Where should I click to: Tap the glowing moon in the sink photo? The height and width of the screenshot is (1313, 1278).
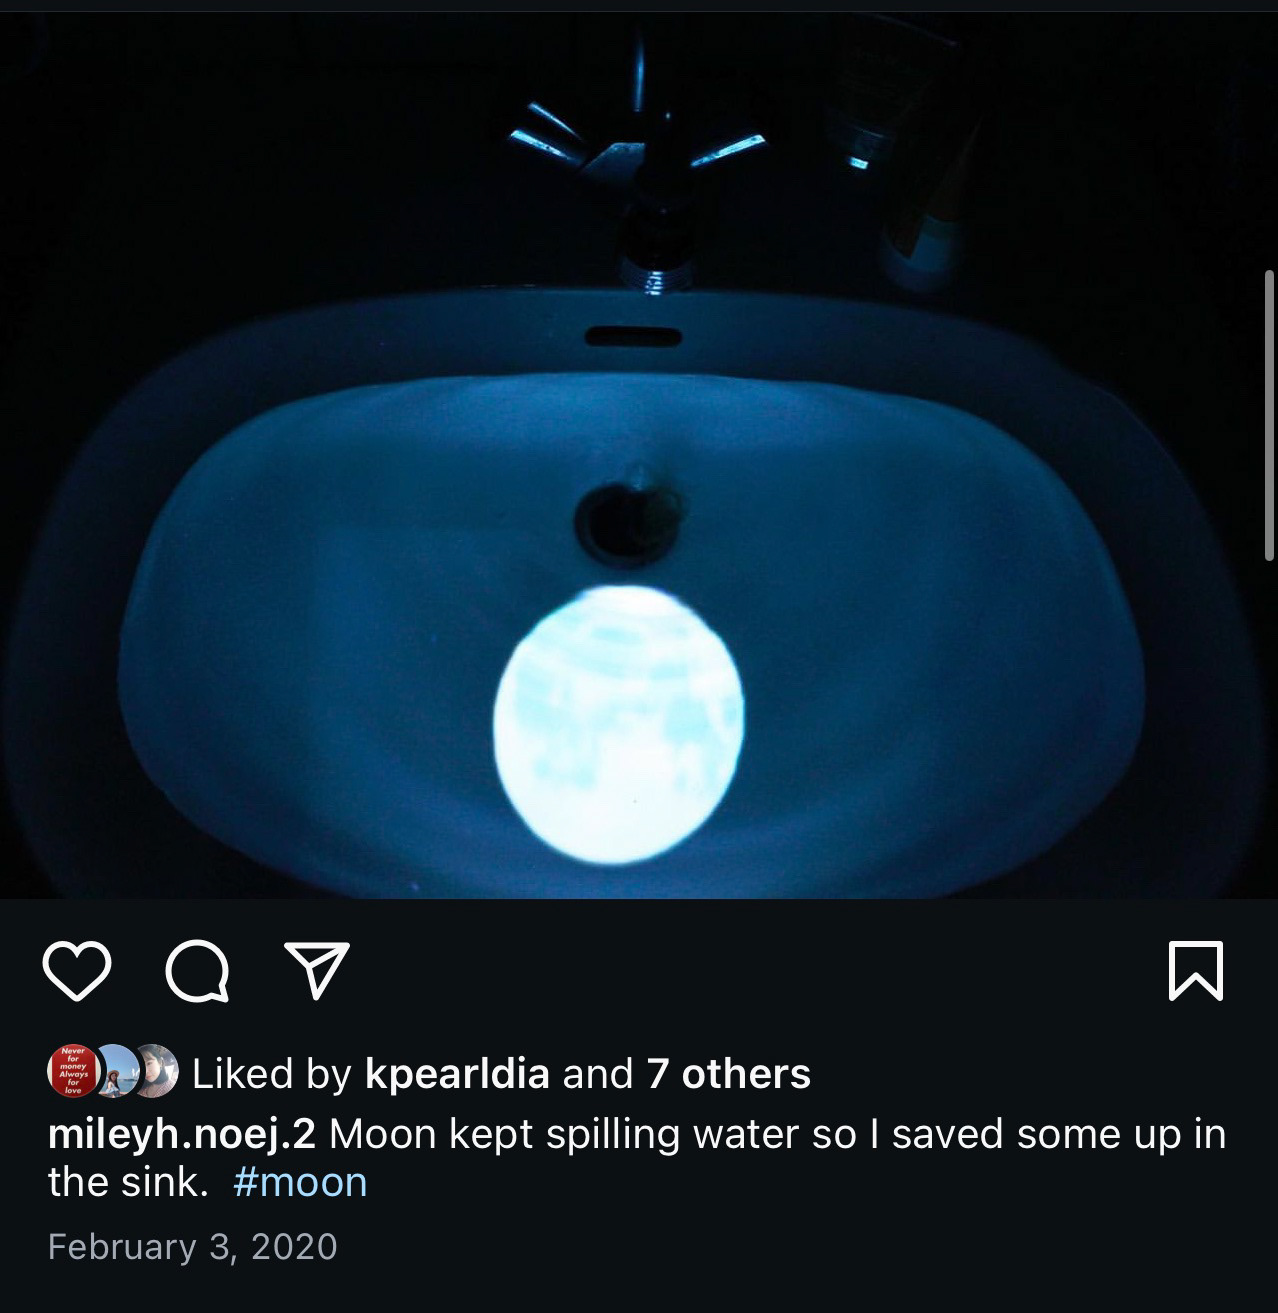(619, 726)
